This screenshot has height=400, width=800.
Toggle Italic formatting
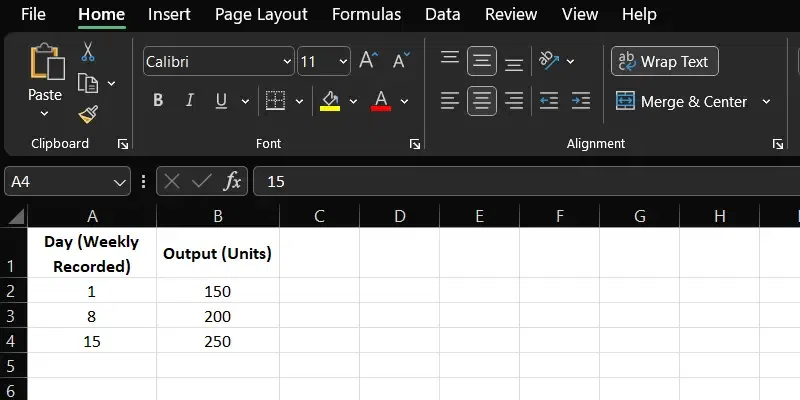(189, 101)
